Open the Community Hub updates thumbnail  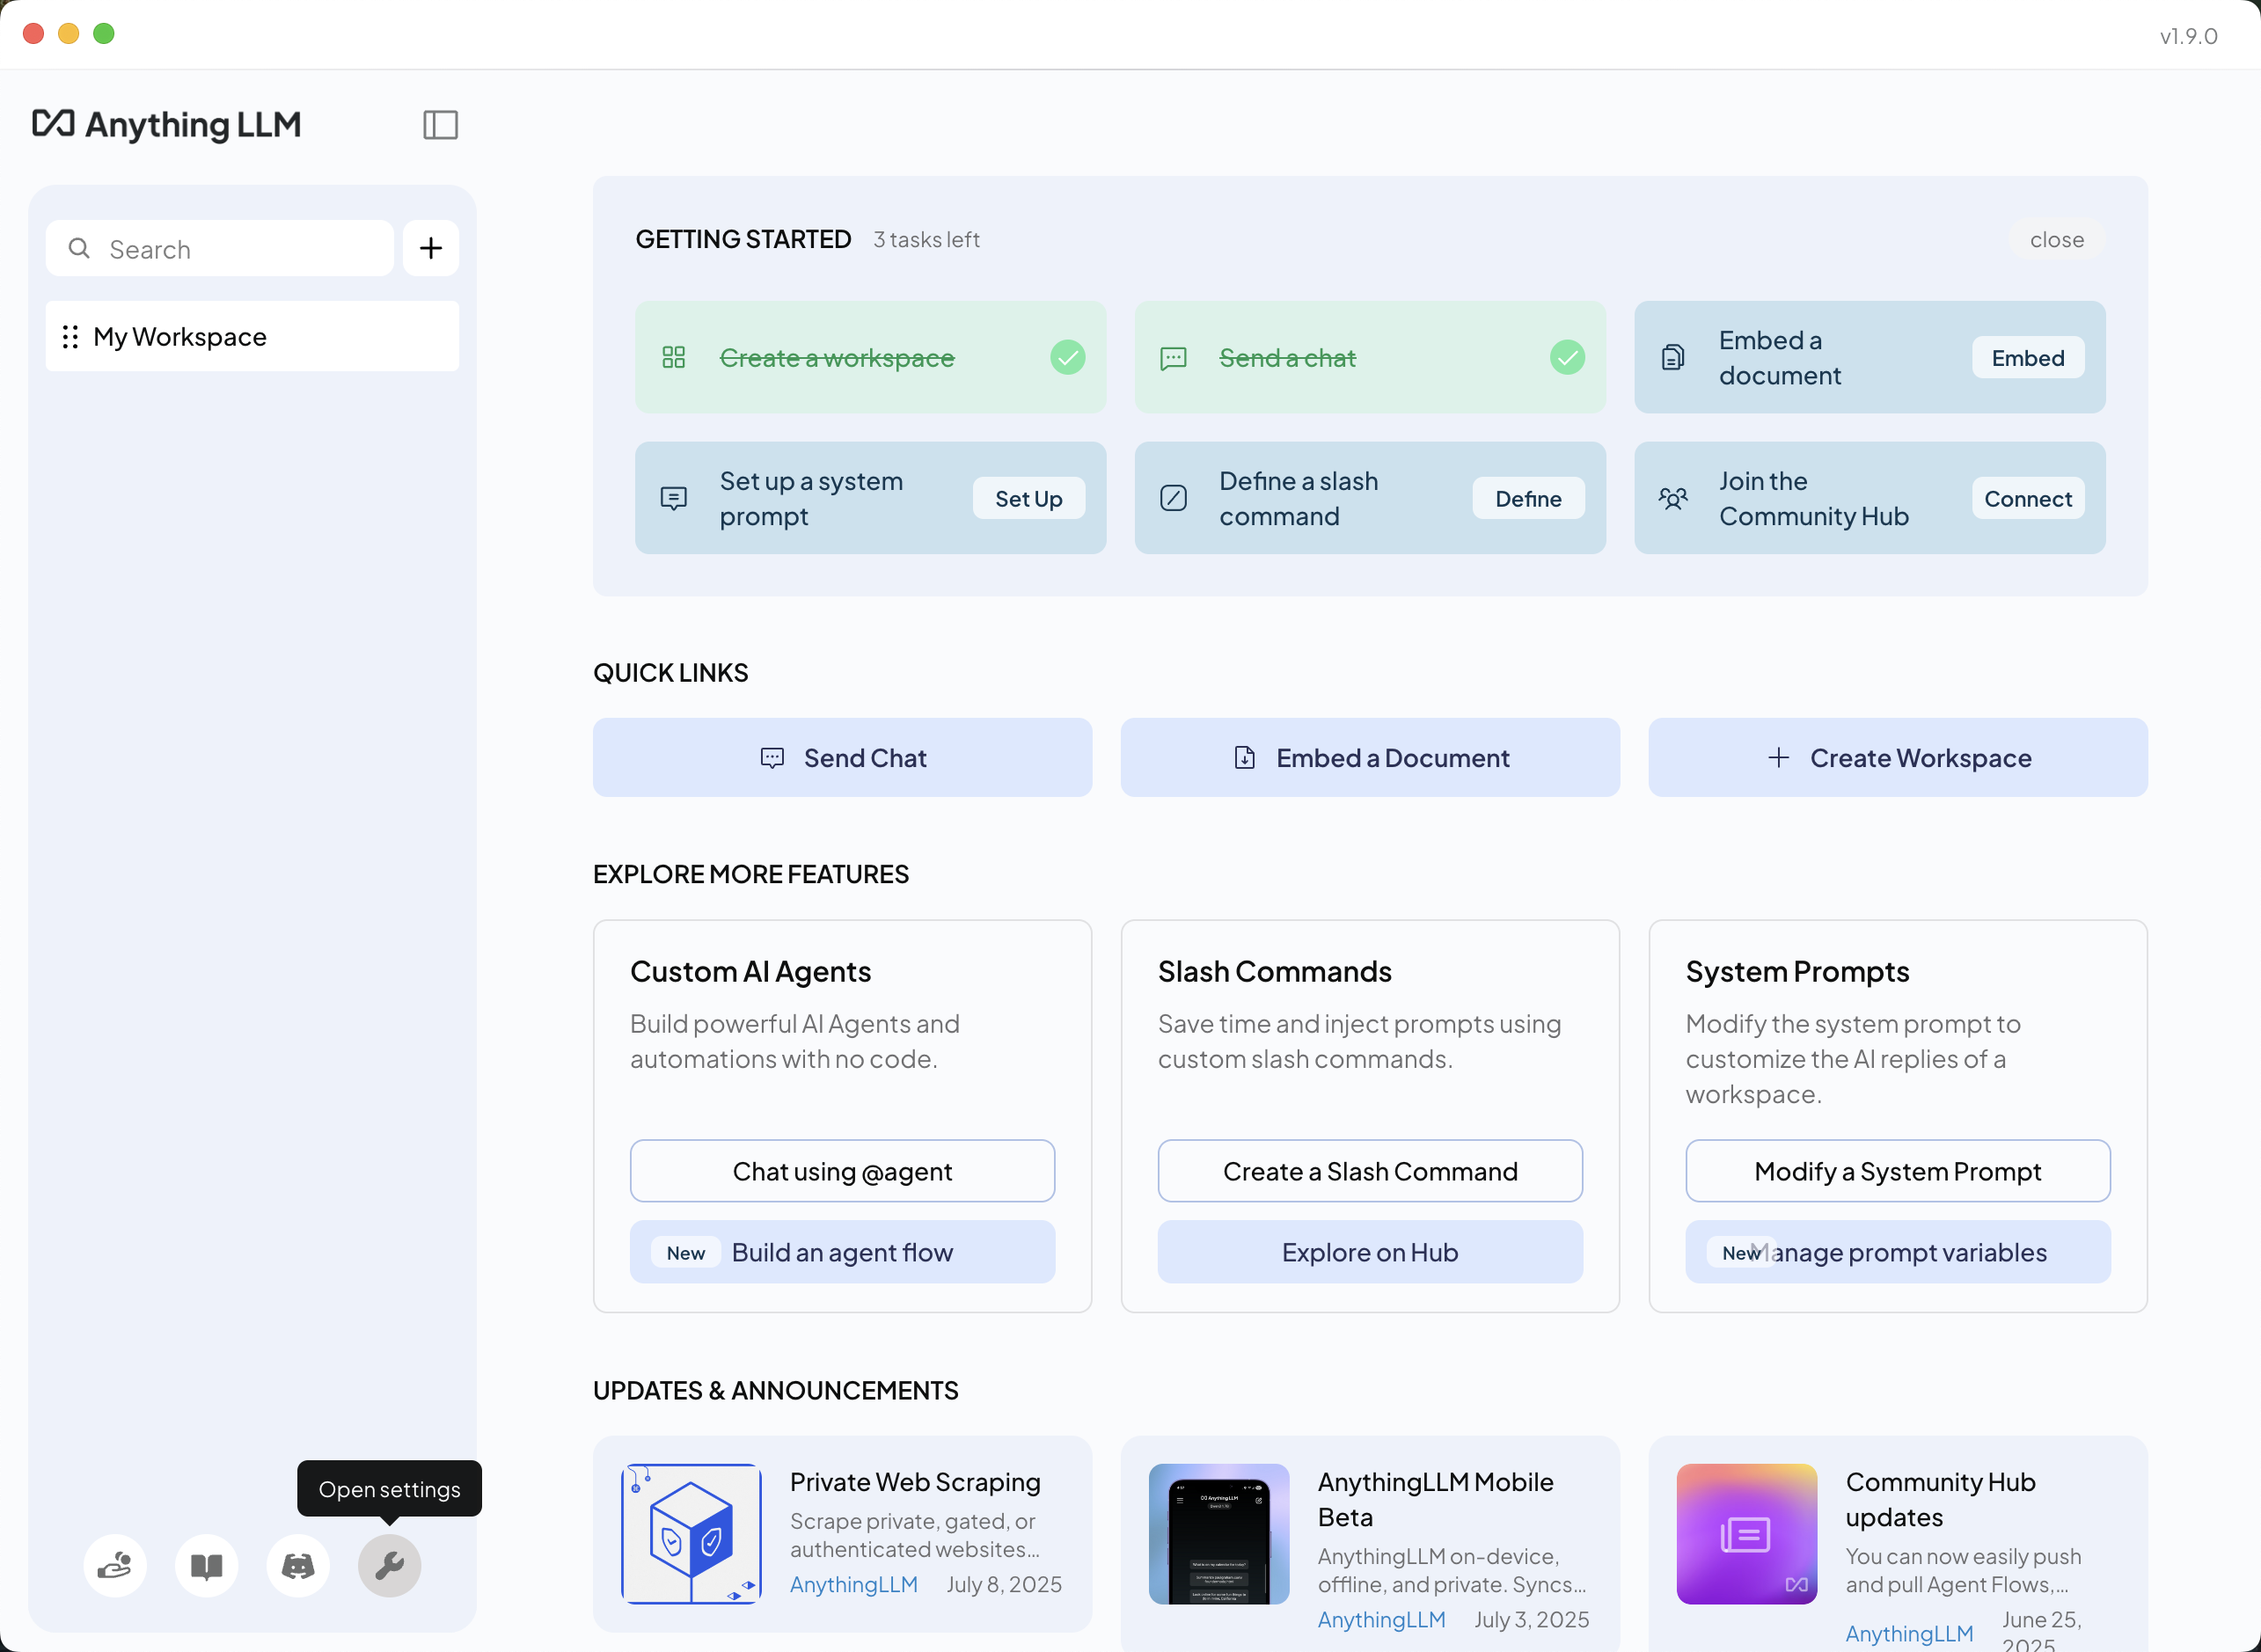coord(1747,1534)
